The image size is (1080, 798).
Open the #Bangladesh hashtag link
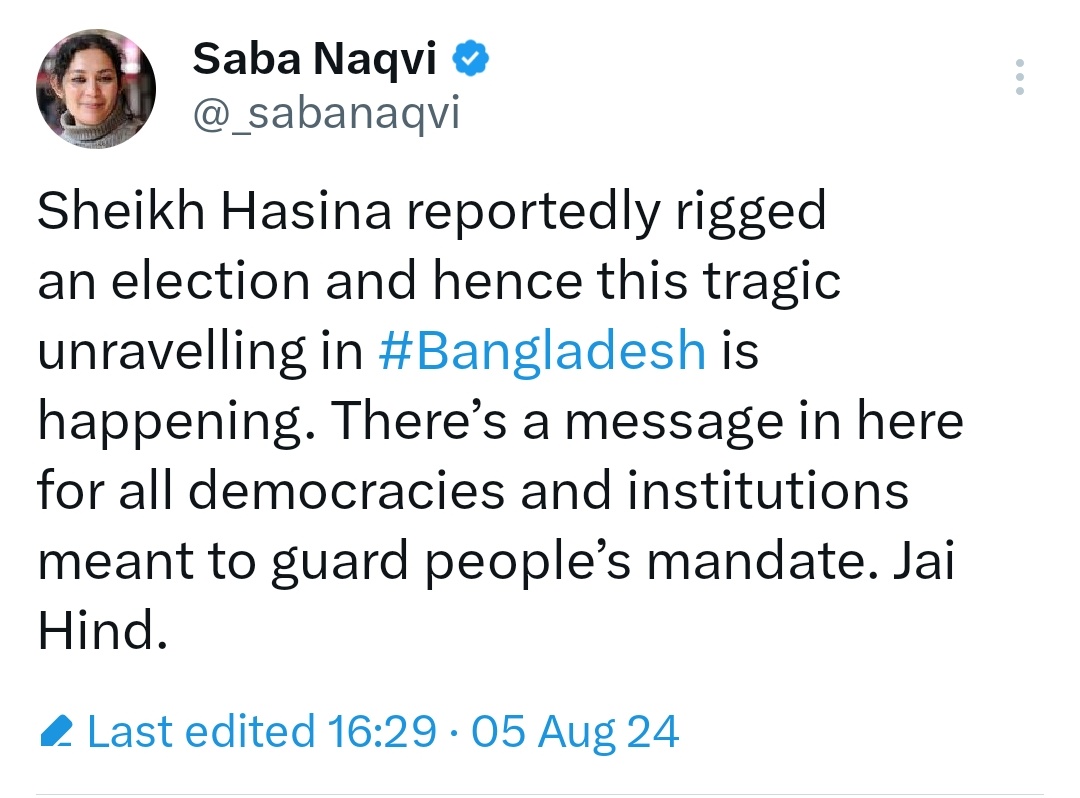click(x=544, y=353)
